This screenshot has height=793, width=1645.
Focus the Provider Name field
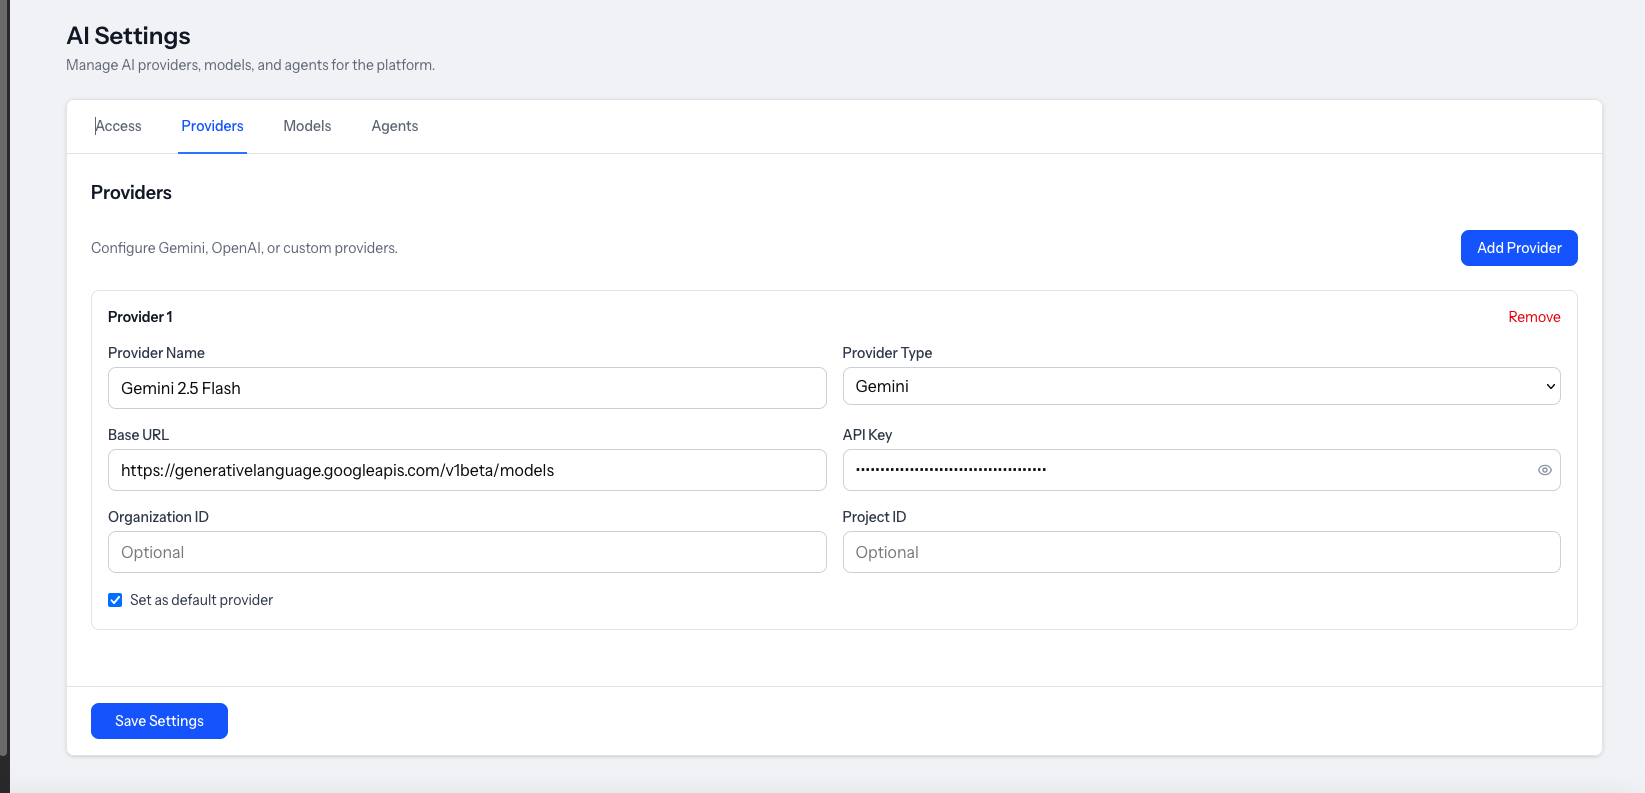[x=467, y=388]
